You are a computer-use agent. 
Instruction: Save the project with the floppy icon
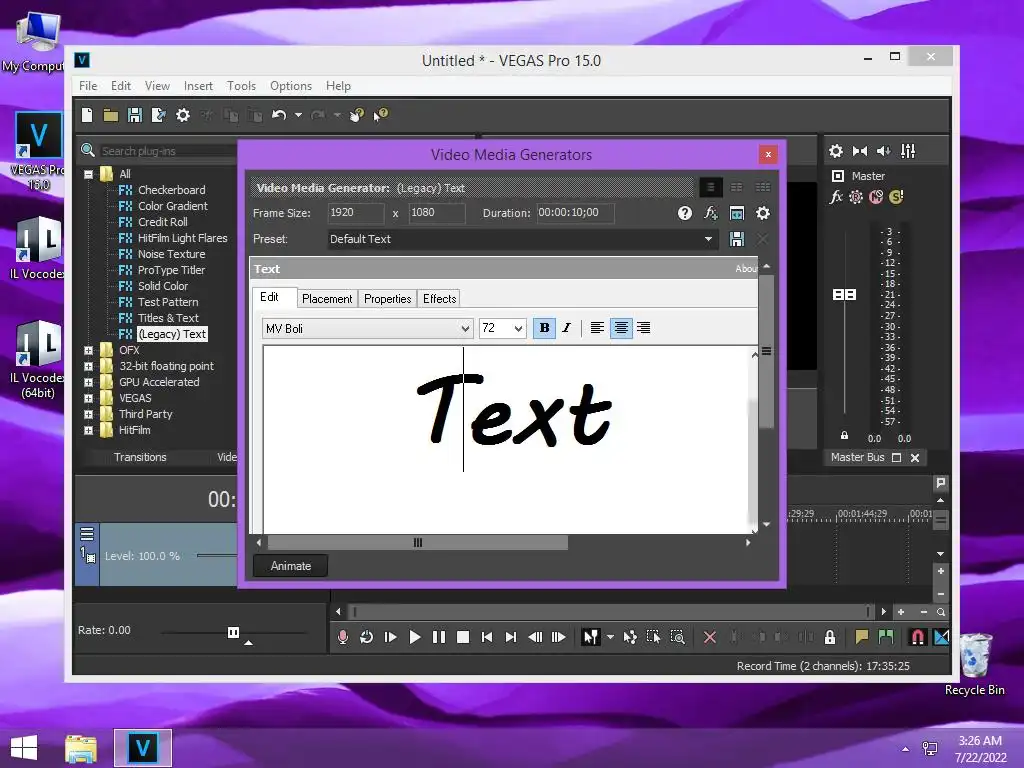(x=135, y=115)
